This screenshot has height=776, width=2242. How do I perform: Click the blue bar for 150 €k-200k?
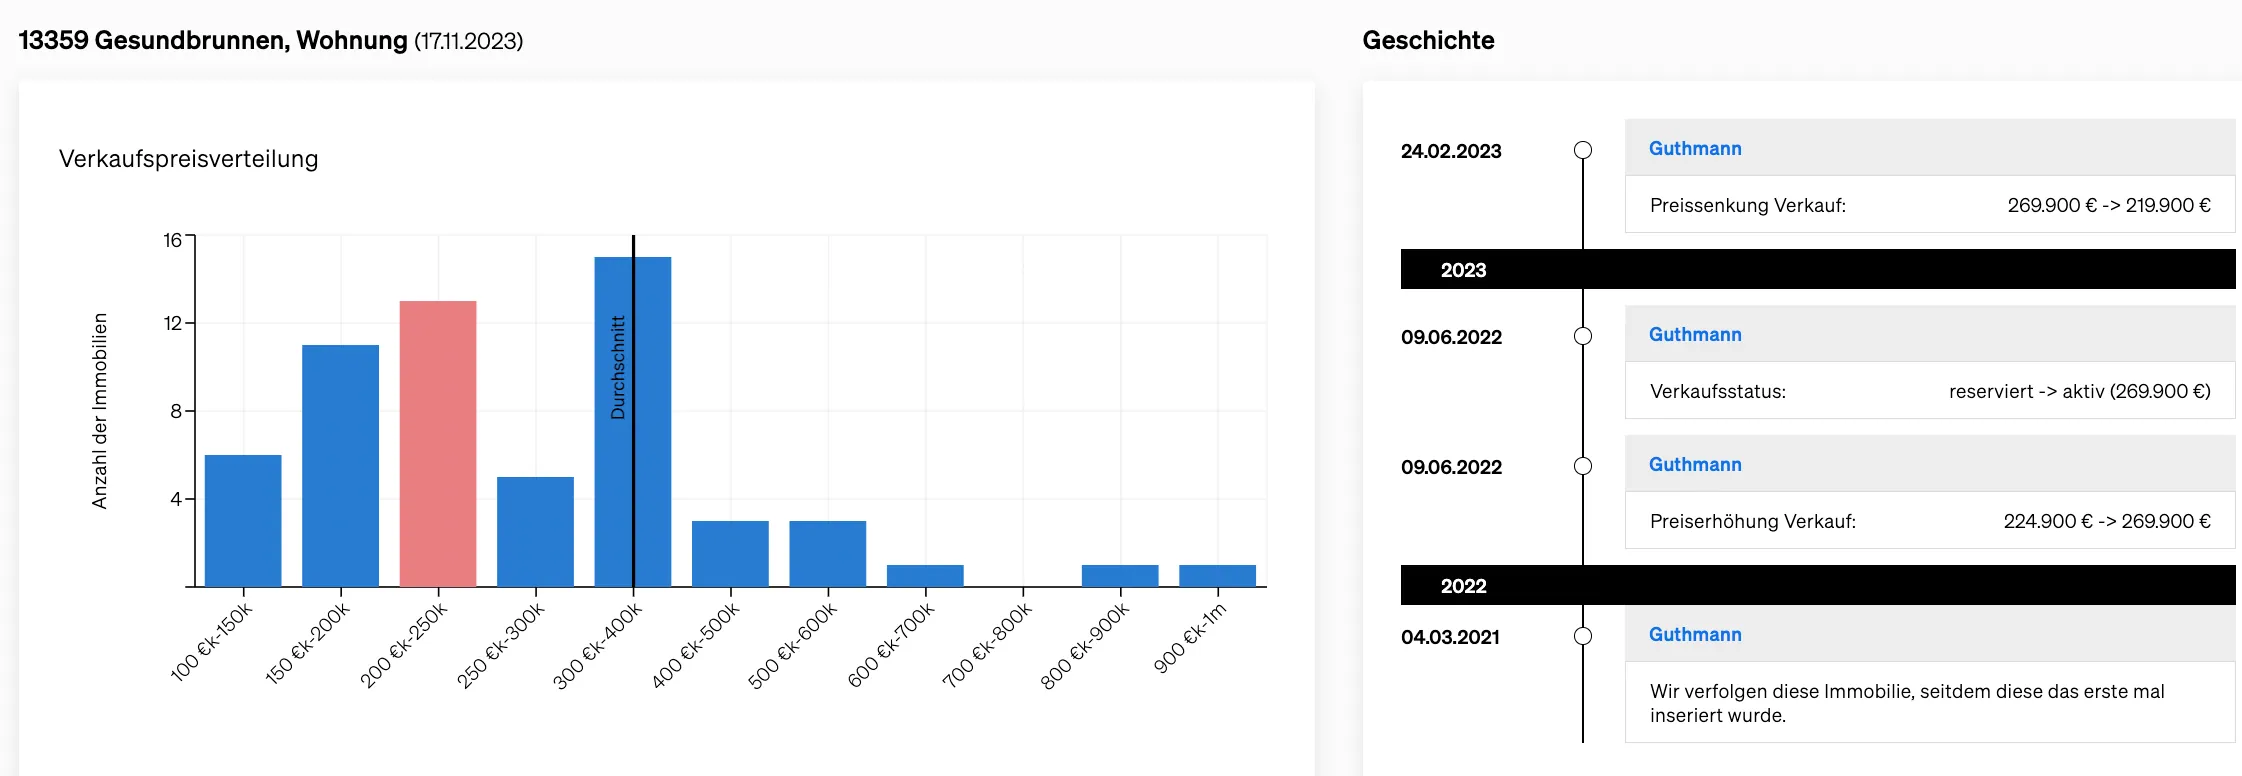[341, 466]
